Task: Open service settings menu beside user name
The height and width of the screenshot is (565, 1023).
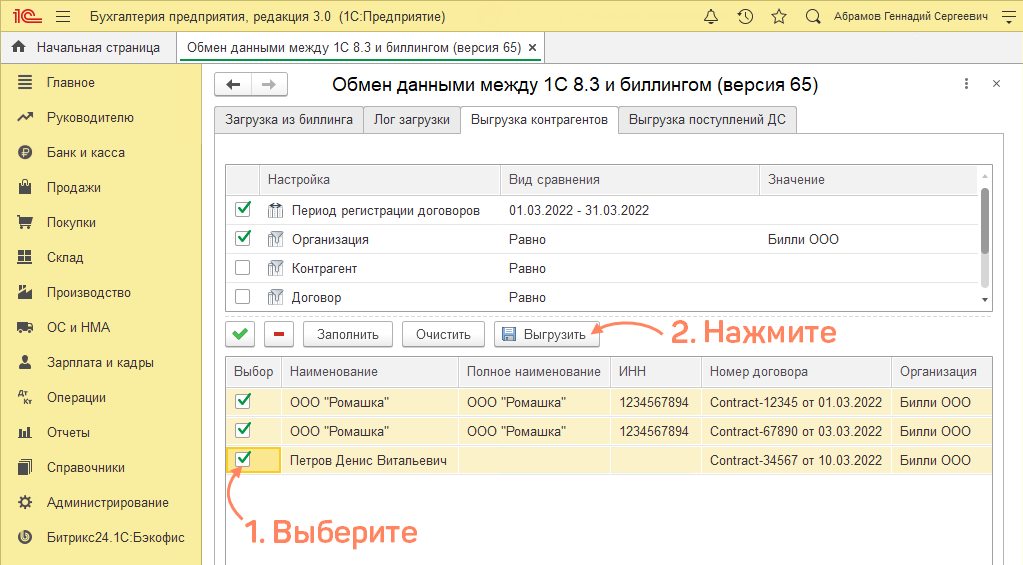Action: (1009, 16)
